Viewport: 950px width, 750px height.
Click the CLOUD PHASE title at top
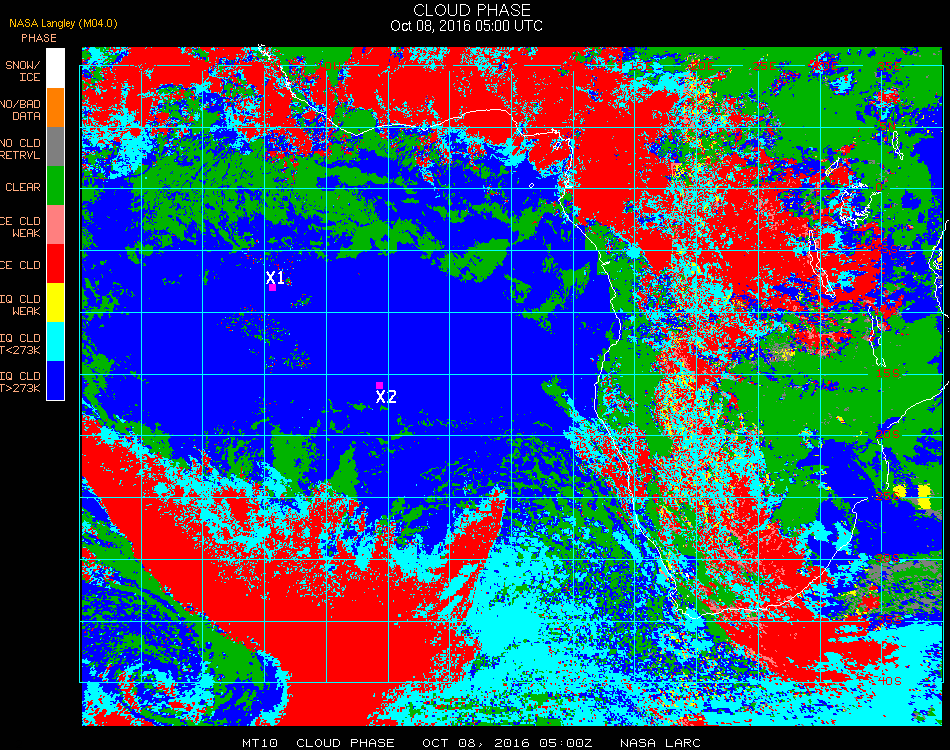(x=472, y=10)
